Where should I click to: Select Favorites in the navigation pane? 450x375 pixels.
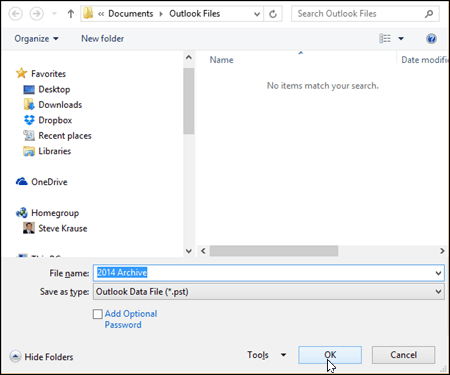(x=48, y=74)
